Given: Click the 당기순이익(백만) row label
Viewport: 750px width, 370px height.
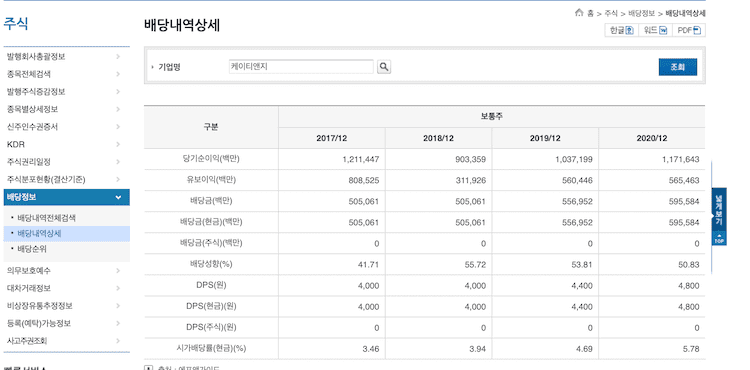Looking at the screenshot, I should tap(211, 159).
